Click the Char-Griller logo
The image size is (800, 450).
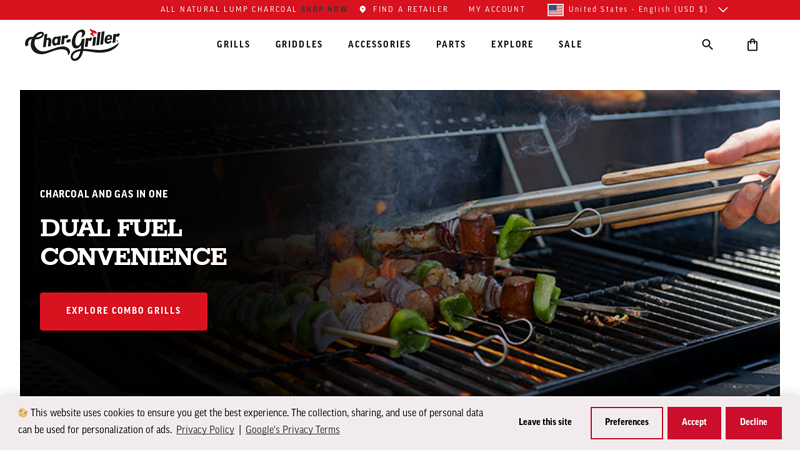[72, 44]
